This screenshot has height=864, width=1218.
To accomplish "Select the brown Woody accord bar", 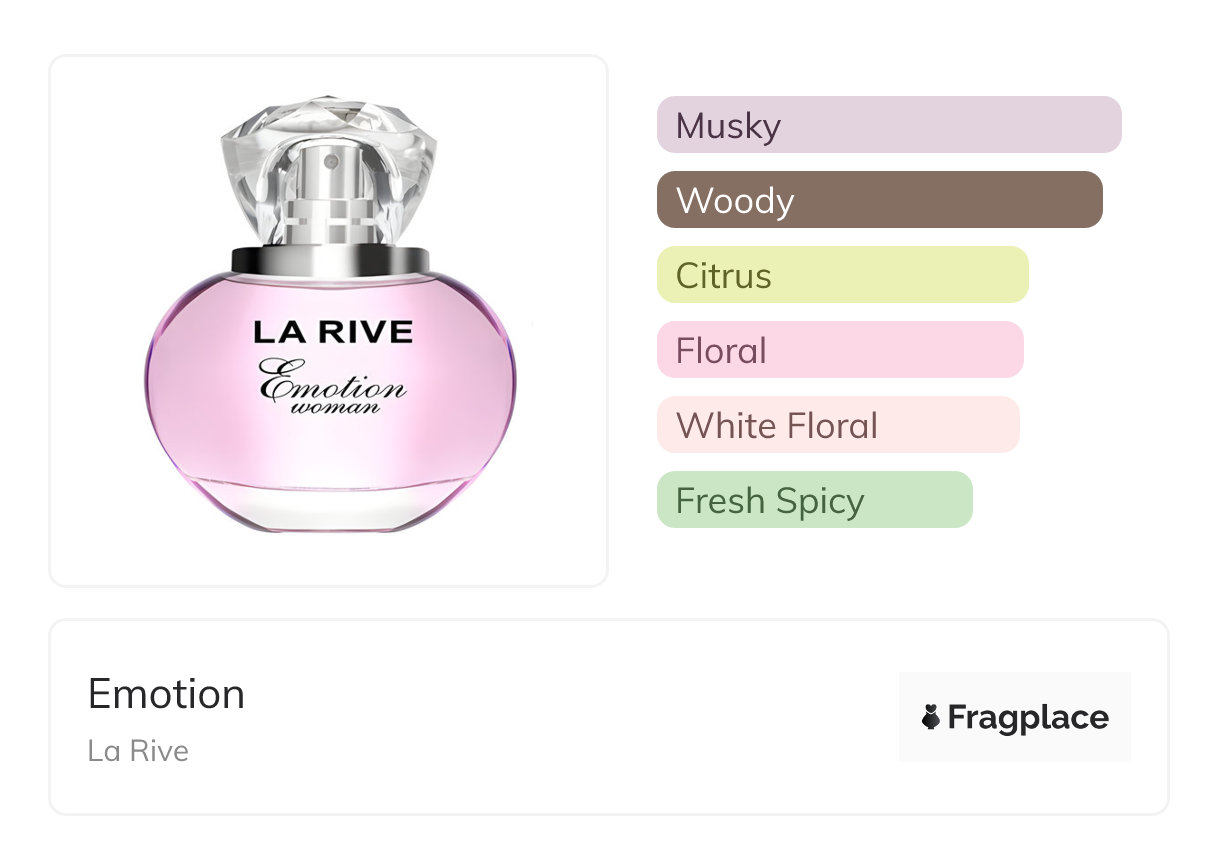I will point(878,200).
